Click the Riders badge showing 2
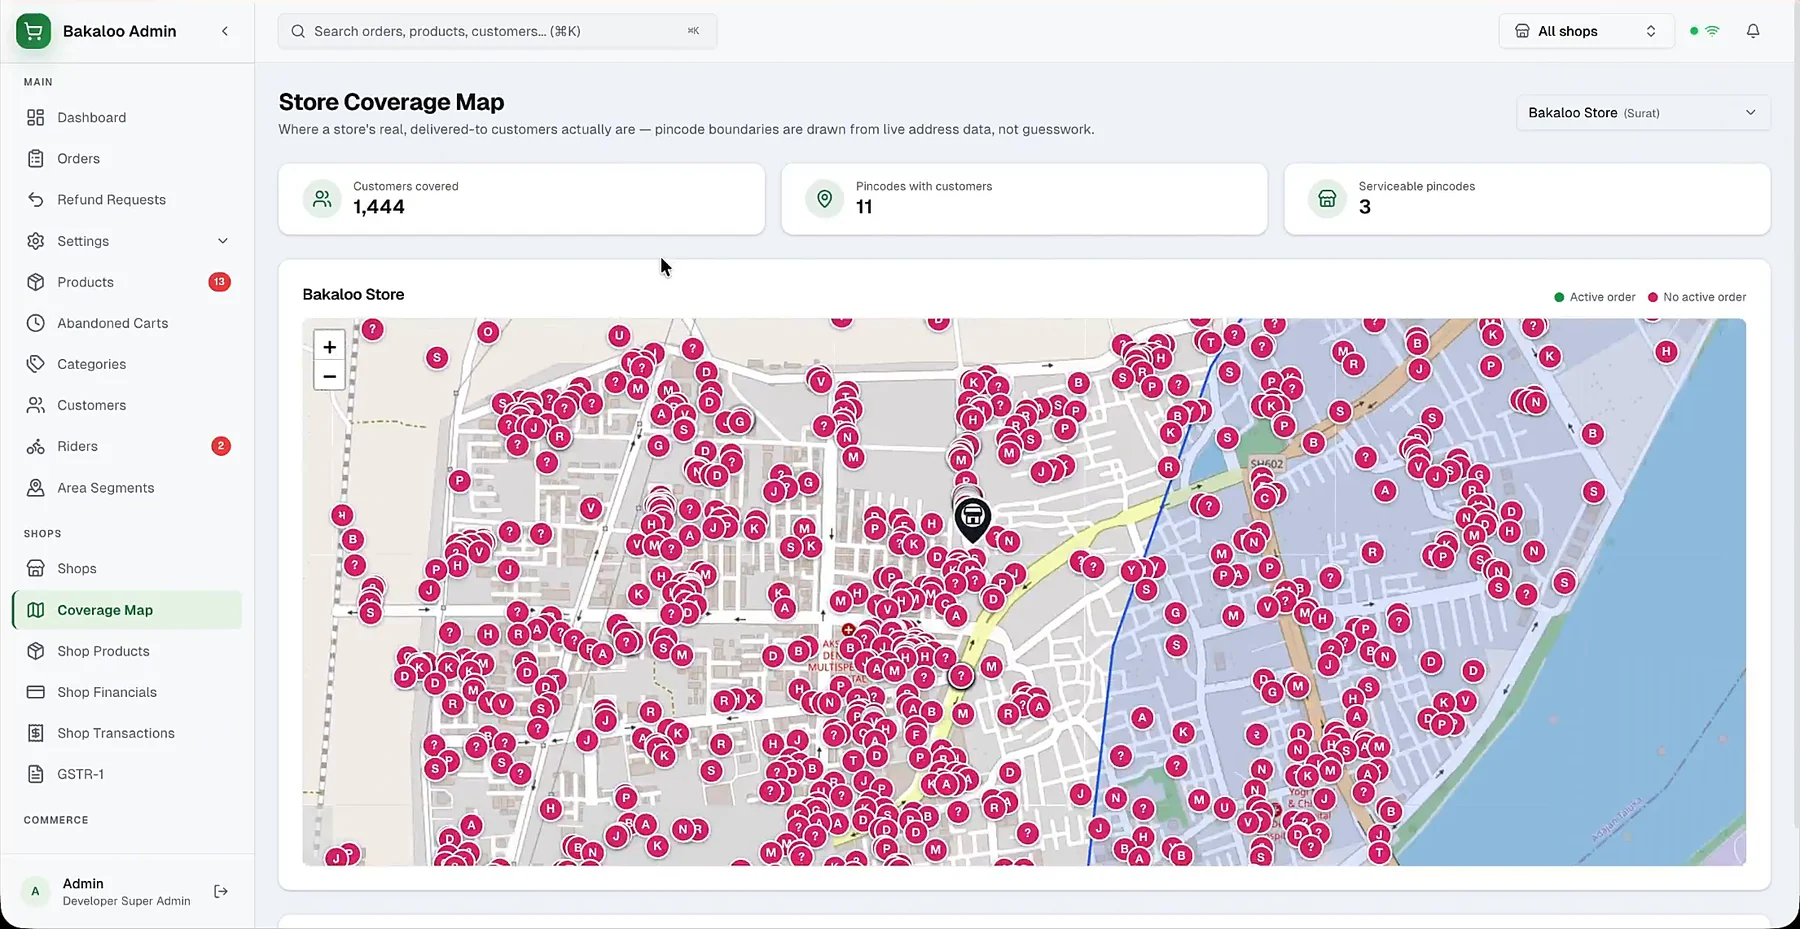This screenshot has width=1800, height=929. pyautogui.click(x=221, y=446)
